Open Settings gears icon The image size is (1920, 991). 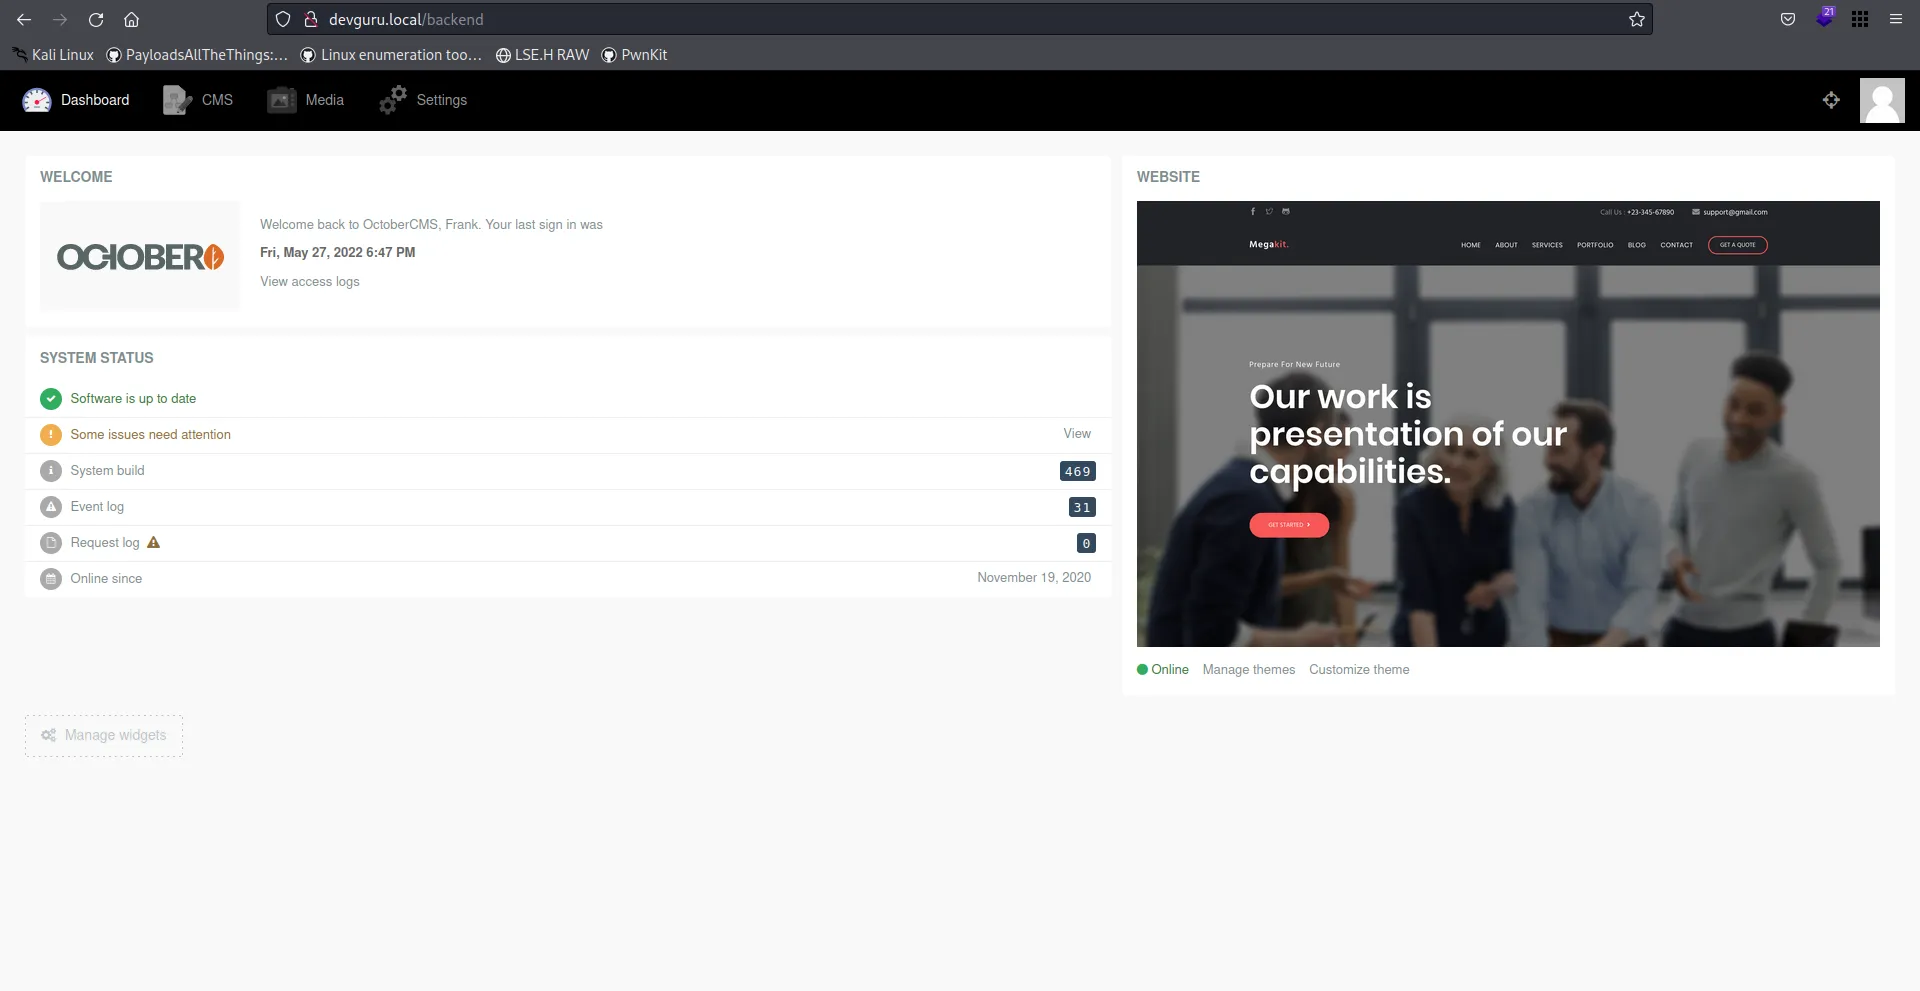[393, 100]
